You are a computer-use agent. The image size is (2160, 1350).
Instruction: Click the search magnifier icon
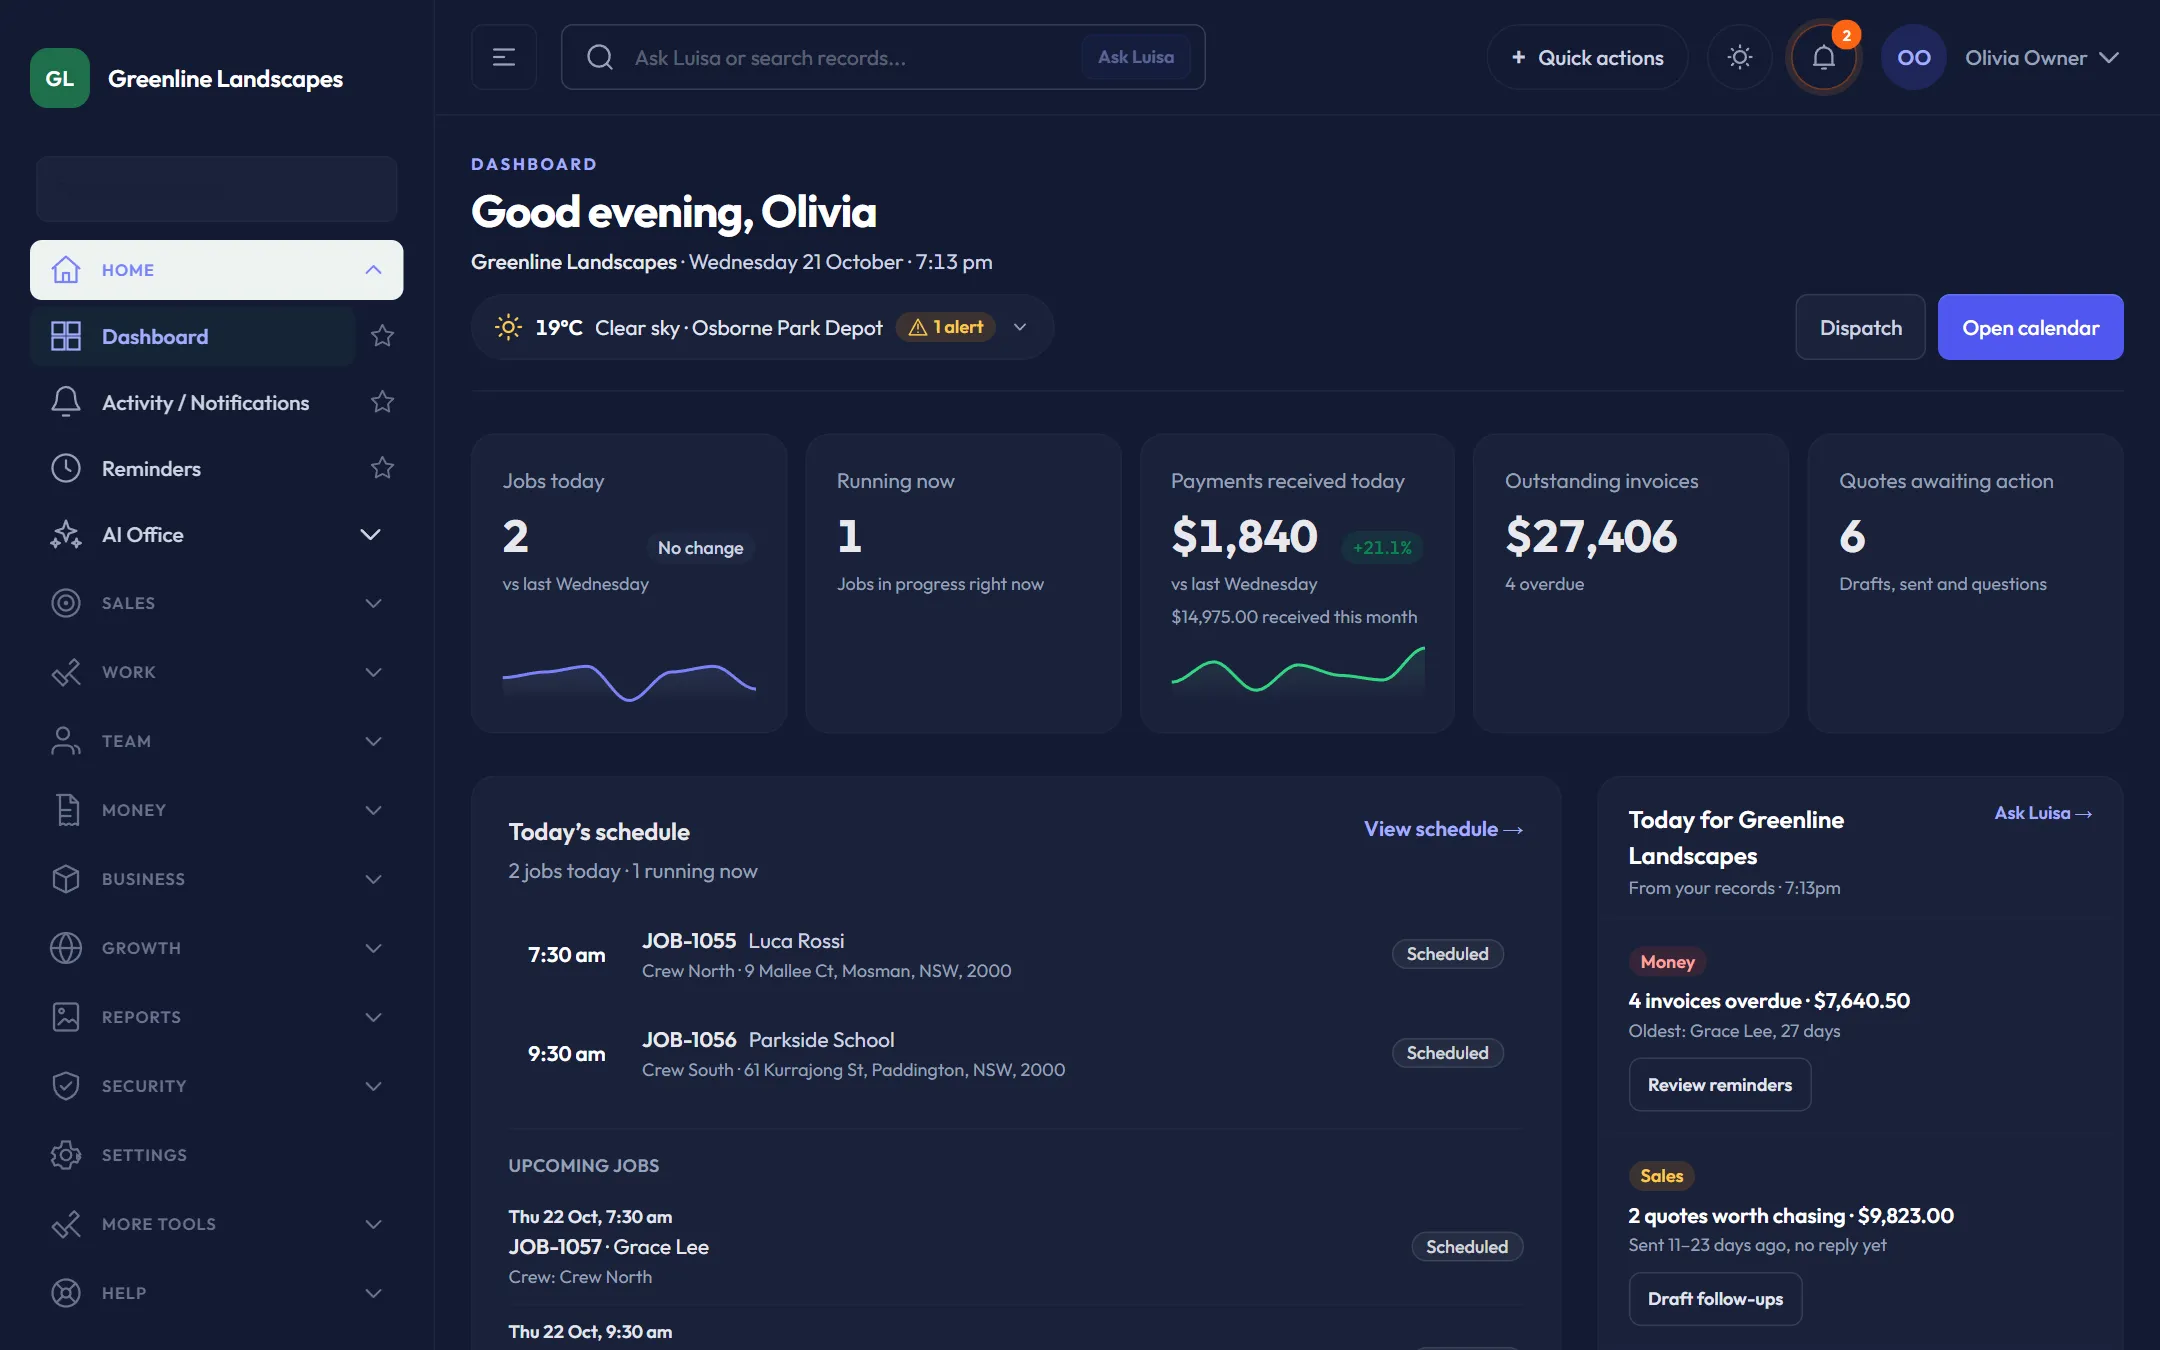point(600,57)
